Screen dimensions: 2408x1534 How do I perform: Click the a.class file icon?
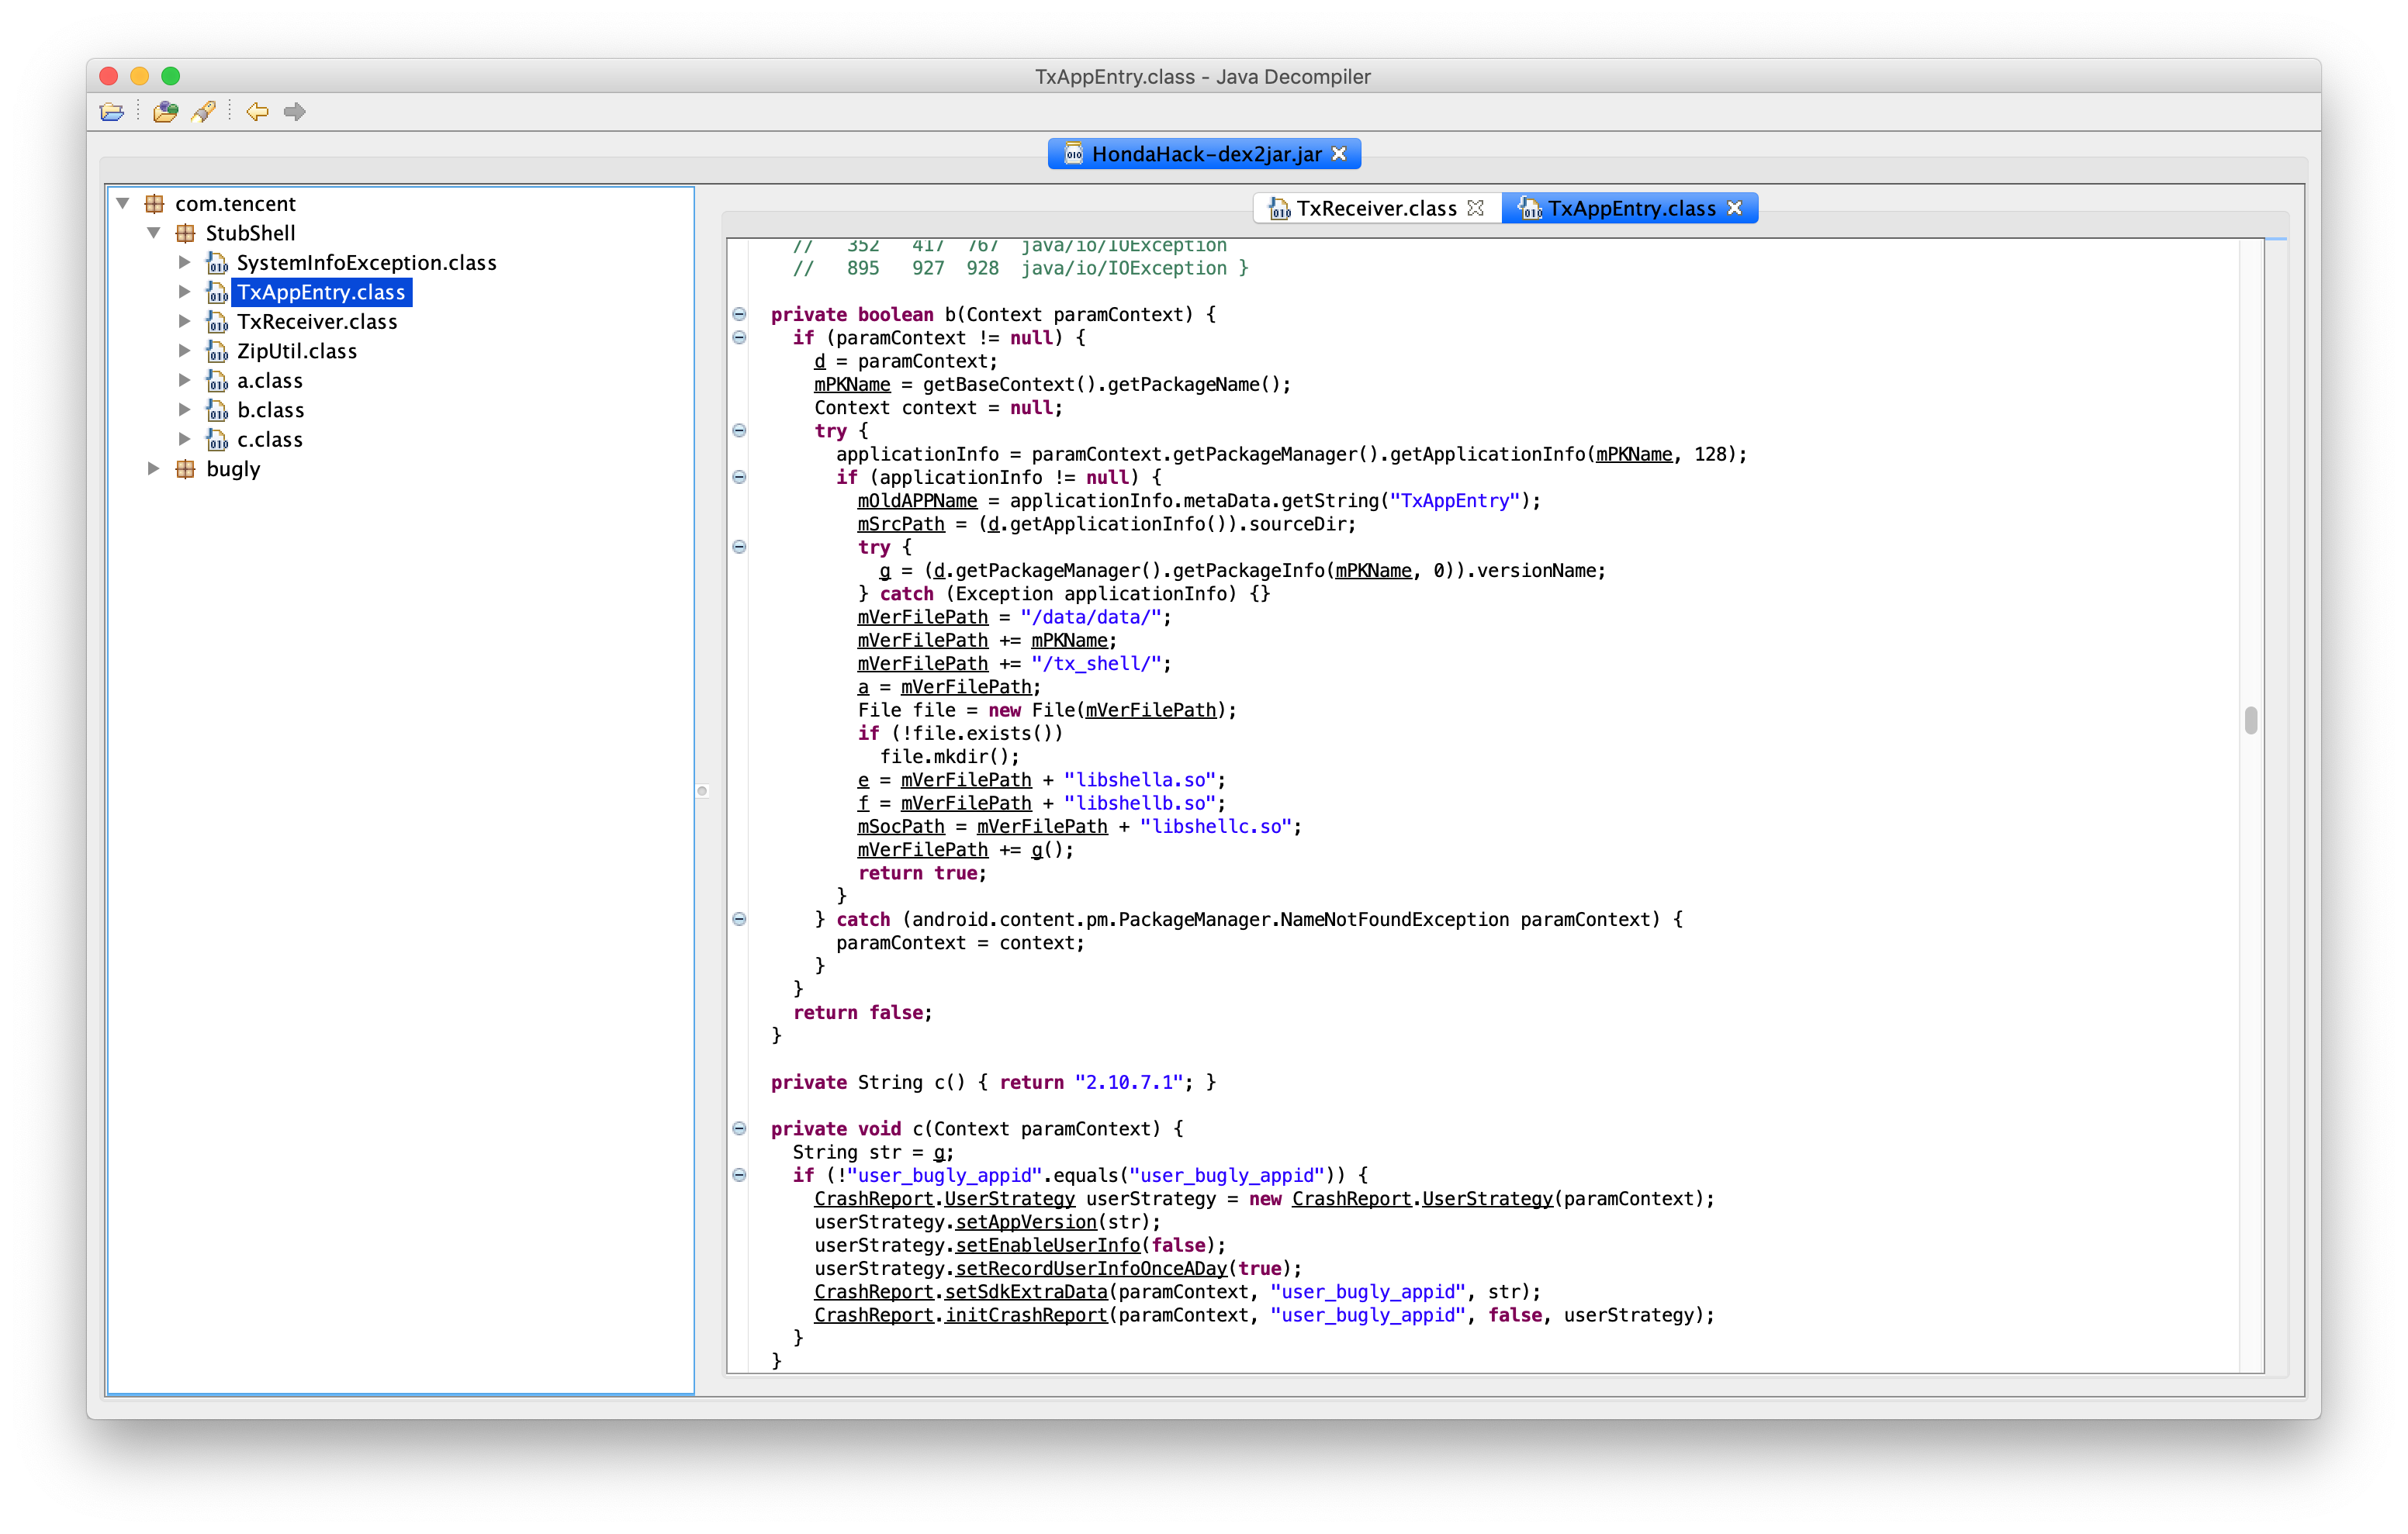(217, 381)
